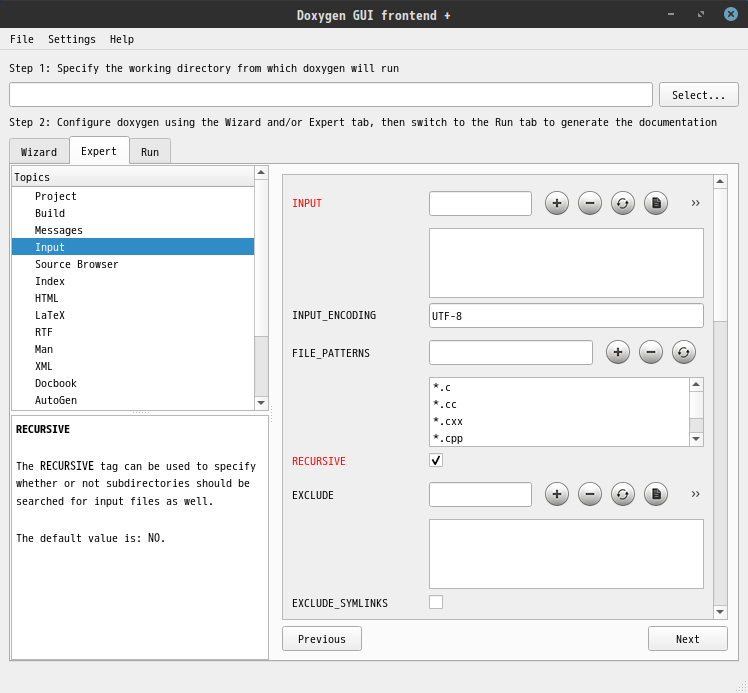Select the LaTeX topic
Viewport: 748px width, 693px height.
pyautogui.click(x=133, y=315)
